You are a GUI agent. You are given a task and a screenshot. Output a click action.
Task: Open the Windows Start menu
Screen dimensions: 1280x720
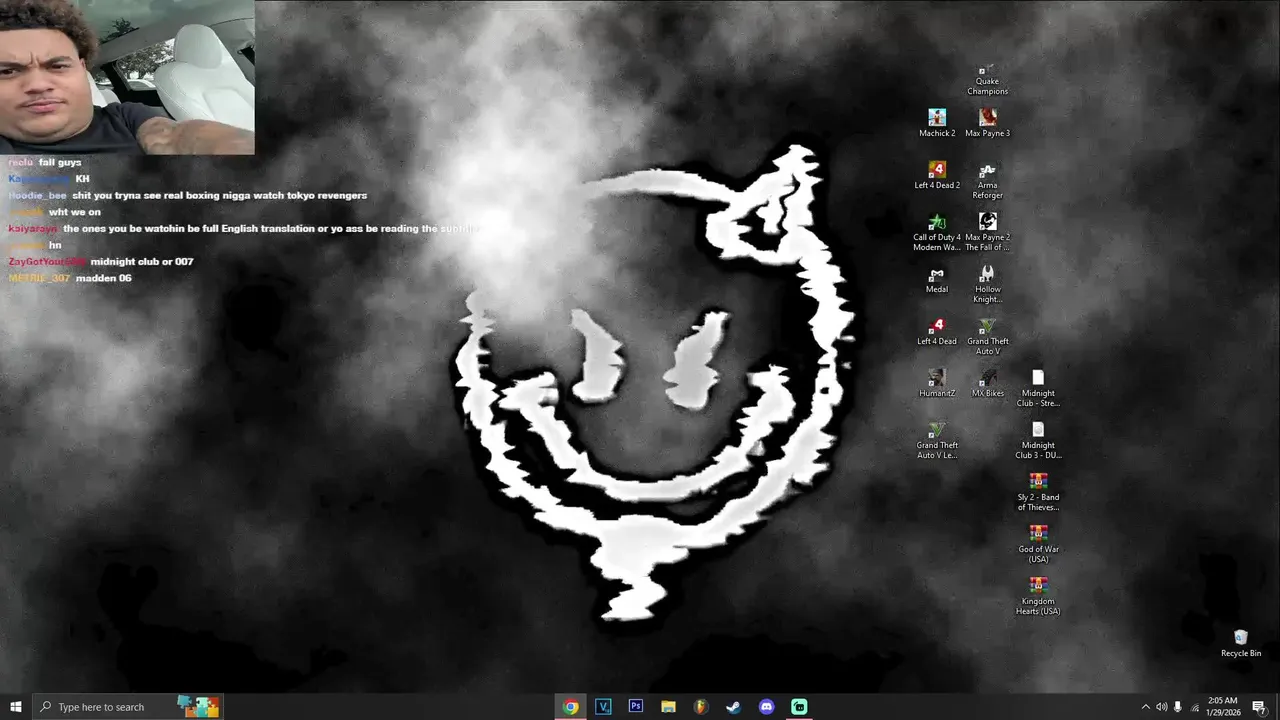click(16, 707)
